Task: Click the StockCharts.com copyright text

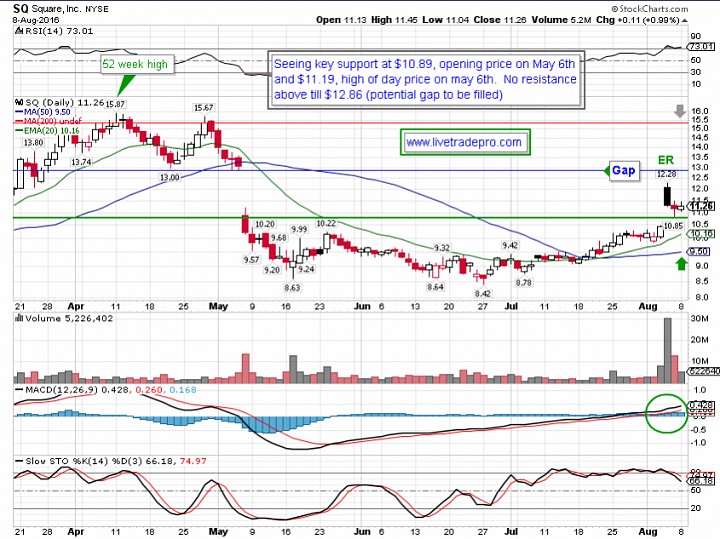Action: (x=650, y=9)
